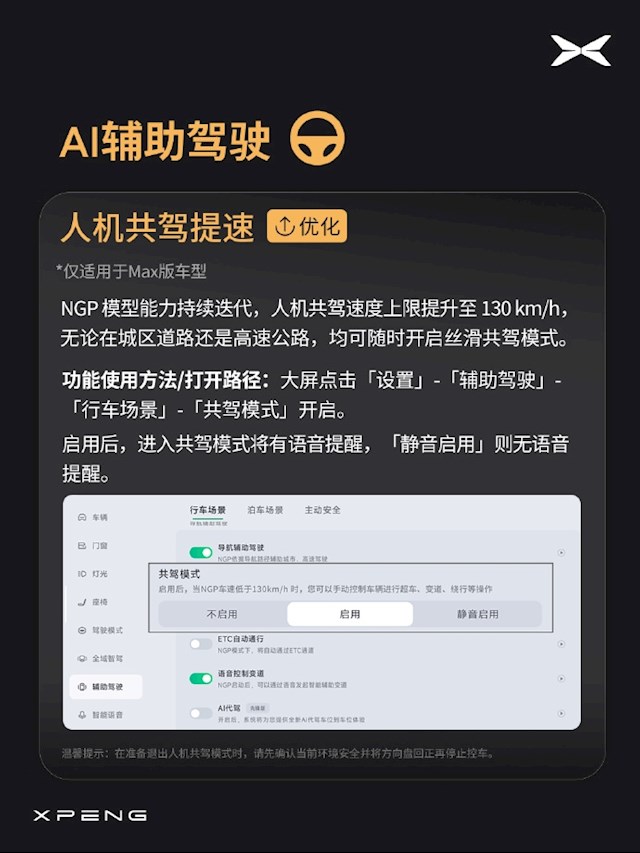Turn on the AI代驾 switch
The image size is (640, 853).
tap(201, 713)
